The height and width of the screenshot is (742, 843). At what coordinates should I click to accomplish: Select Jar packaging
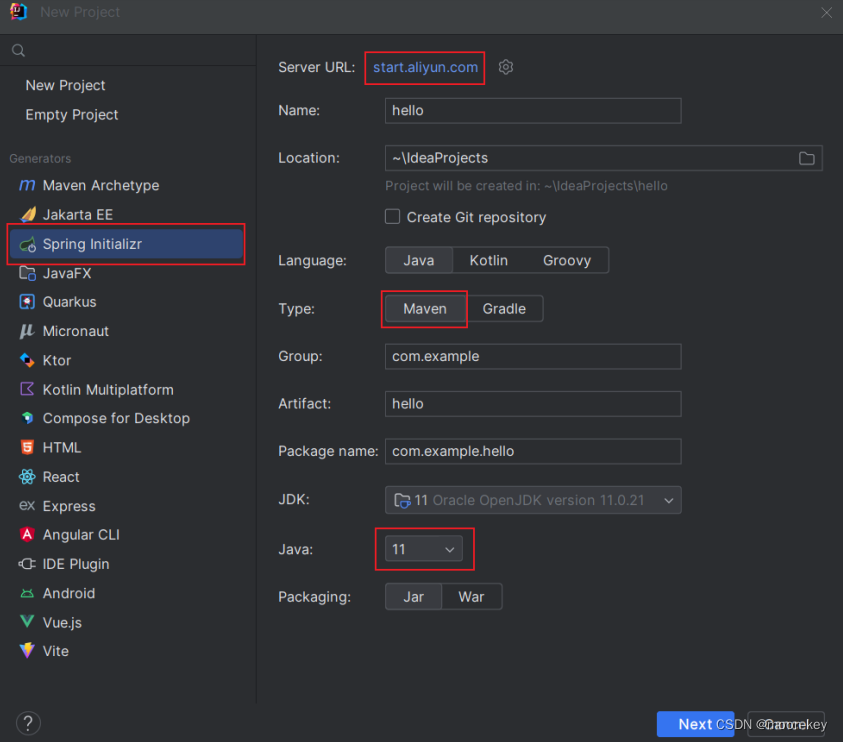click(413, 597)
